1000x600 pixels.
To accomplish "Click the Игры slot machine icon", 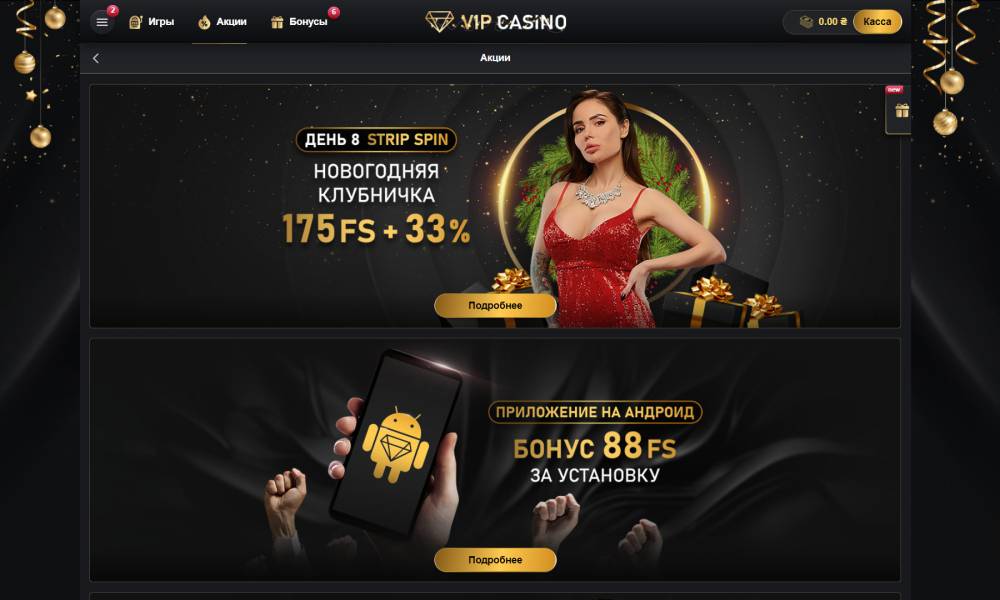I will [135, 22].
